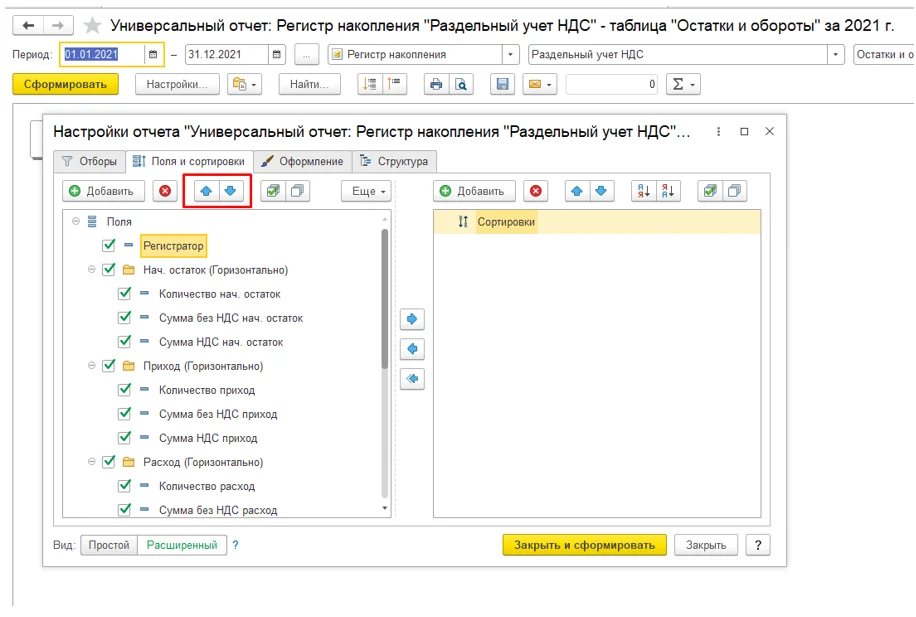Open print preview icon

pos(461,84)
